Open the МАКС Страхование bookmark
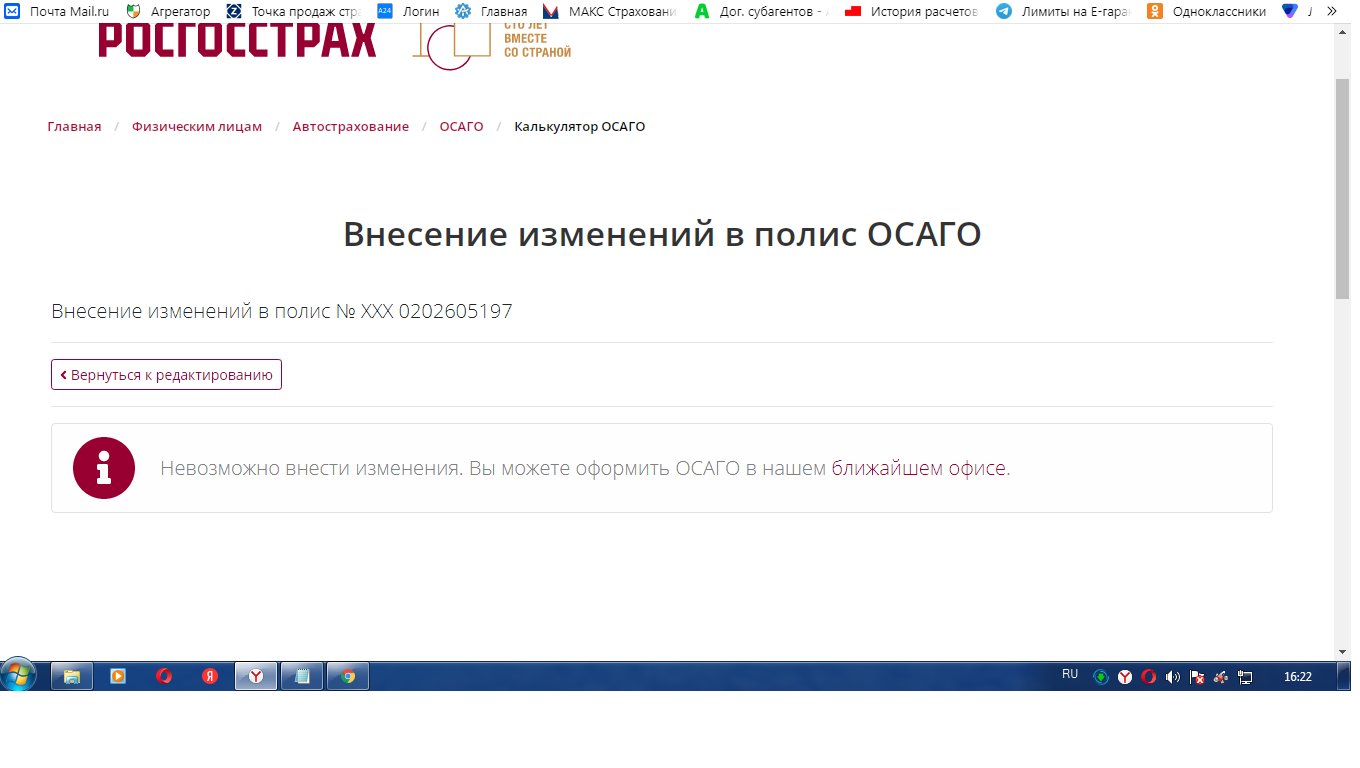The height and width of the screenshot is (768, 1360). pyautogui.click(x=610, y=12)
